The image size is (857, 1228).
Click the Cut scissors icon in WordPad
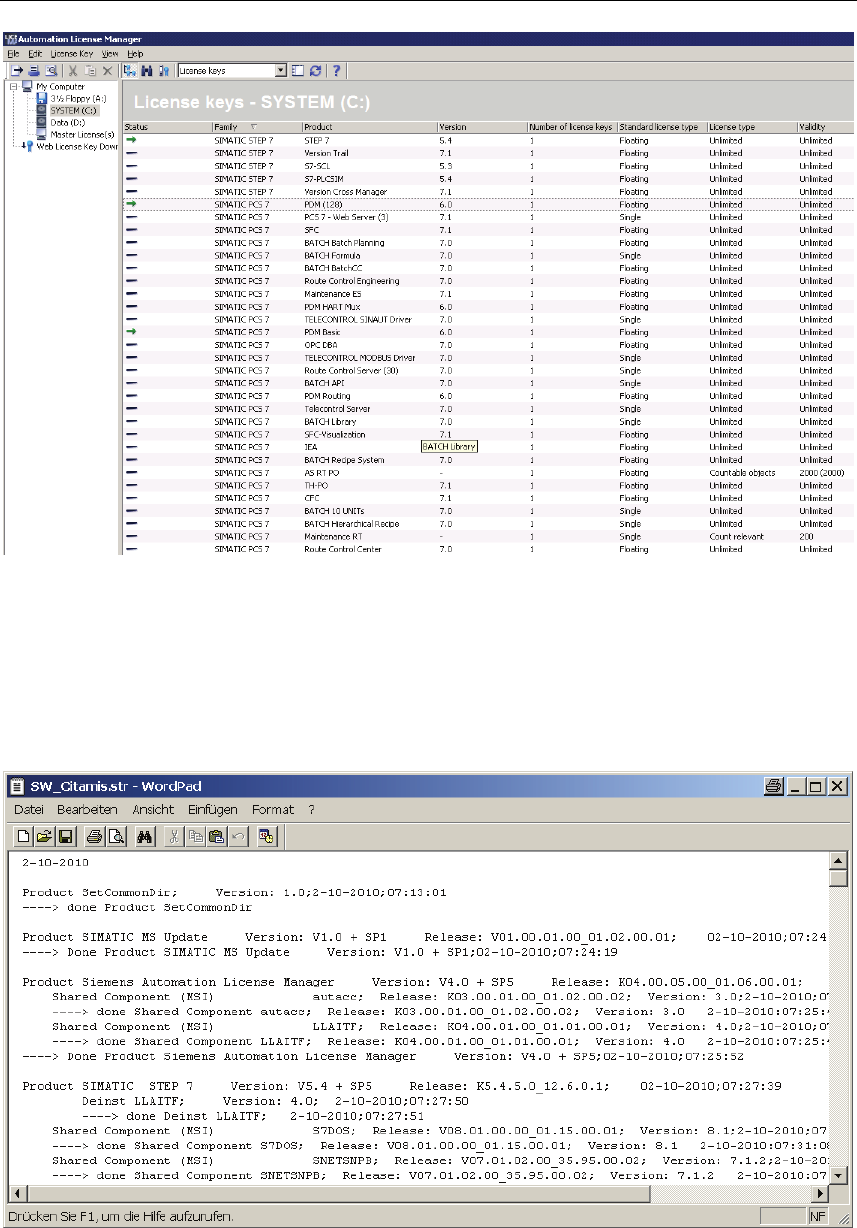pos(174,838)
